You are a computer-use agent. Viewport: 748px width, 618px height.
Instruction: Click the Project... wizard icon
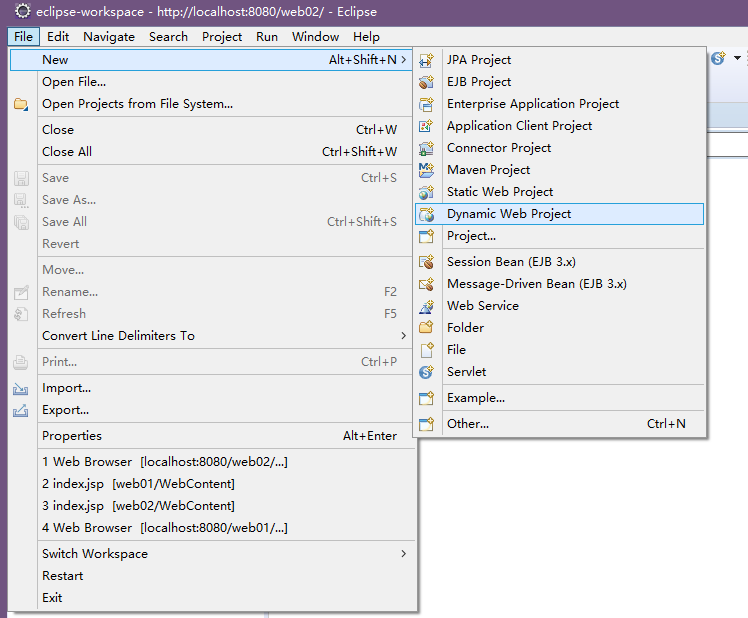426,236
